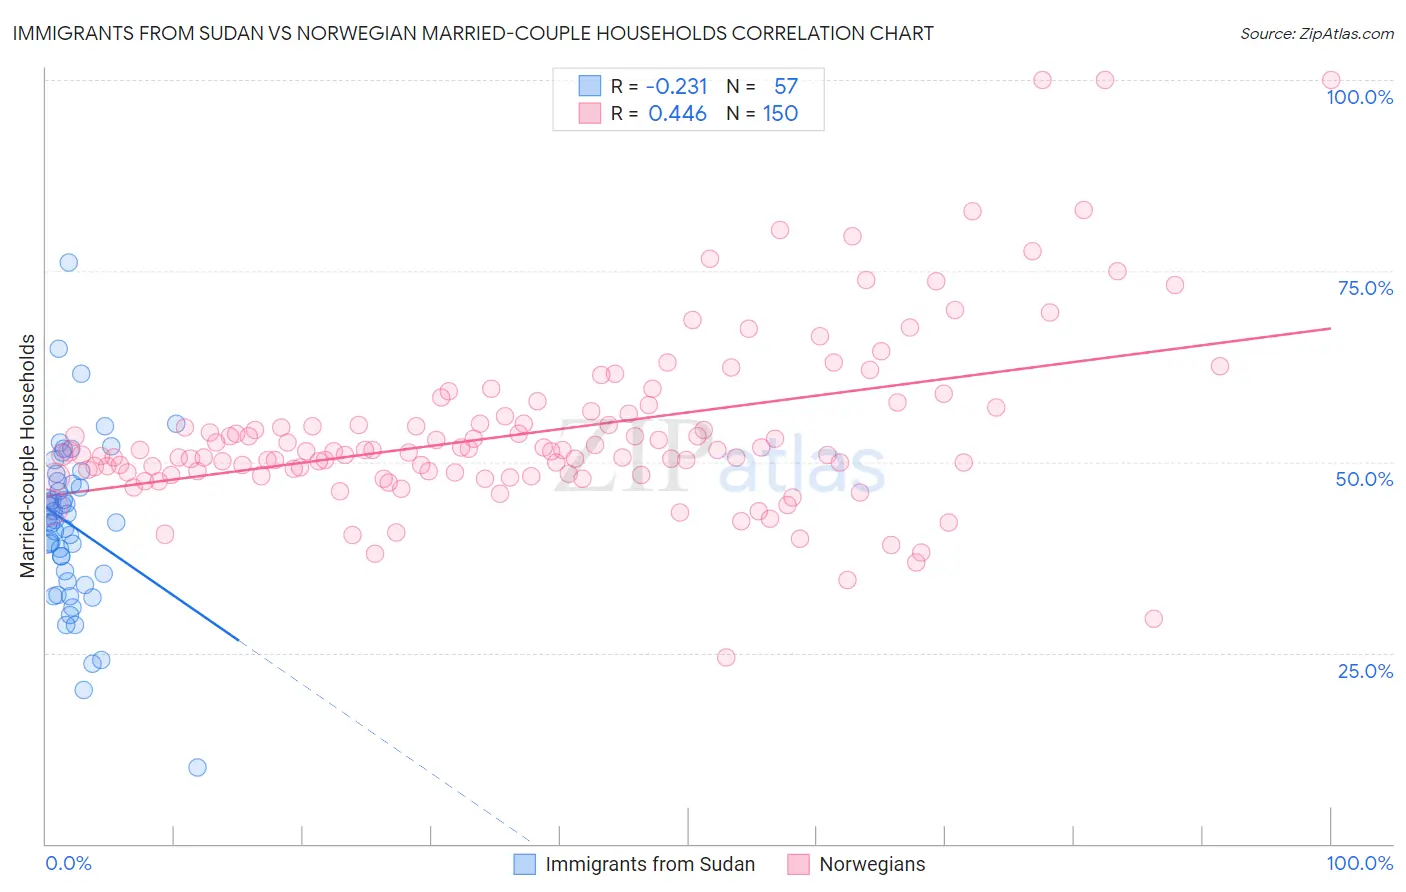Click the 100.0% y-axis tick label
Screen dimensions: 1406x892
pyautogui.click(x=1360, y=97)
